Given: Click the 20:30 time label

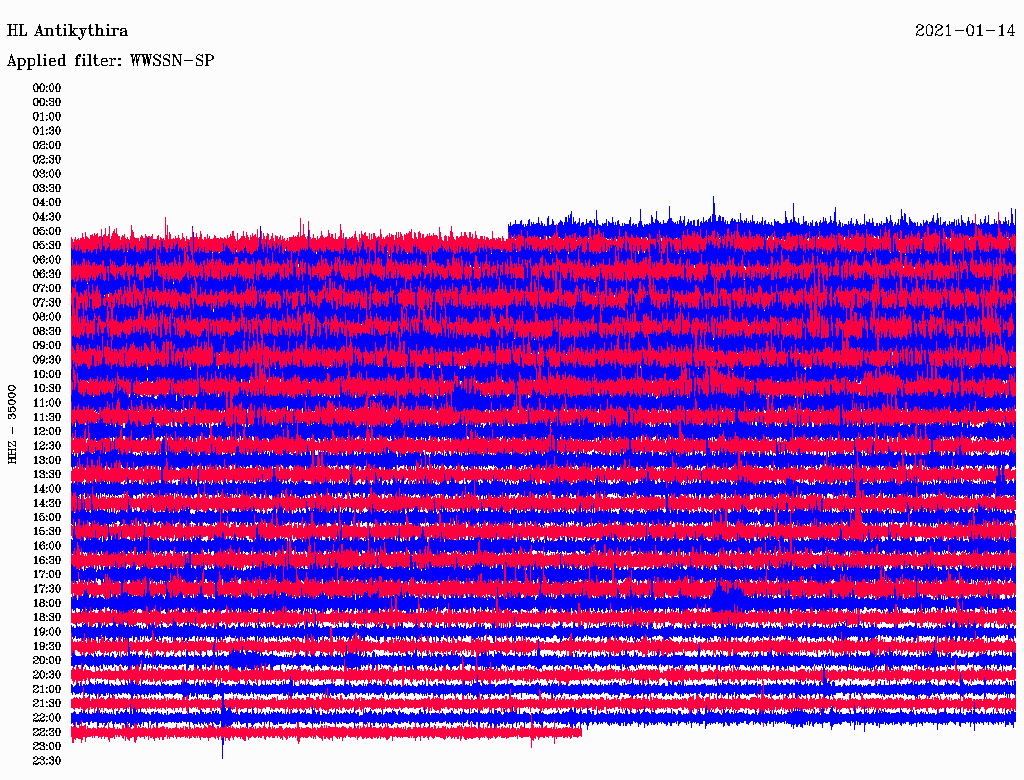Looking at the screenshot, I should click(47, 675).
